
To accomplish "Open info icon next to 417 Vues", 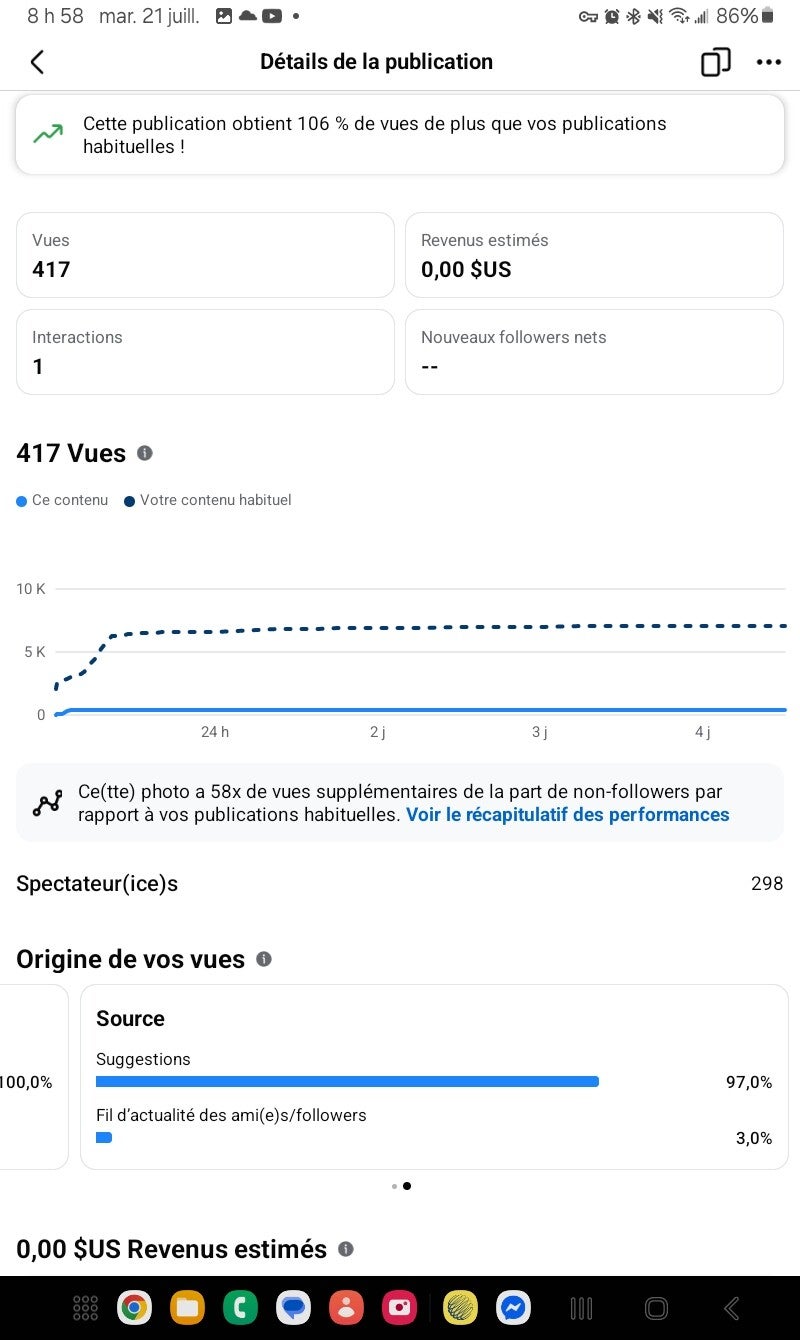I will tap(145, 453).
